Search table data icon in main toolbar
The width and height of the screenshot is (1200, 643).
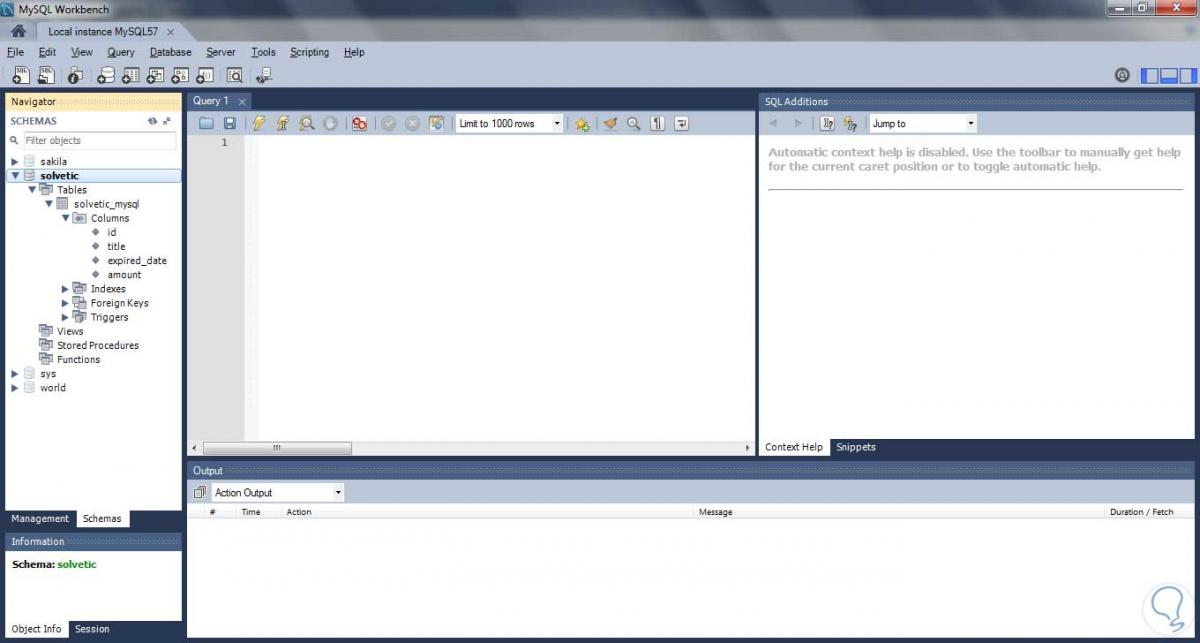click(x=235, y=75)
